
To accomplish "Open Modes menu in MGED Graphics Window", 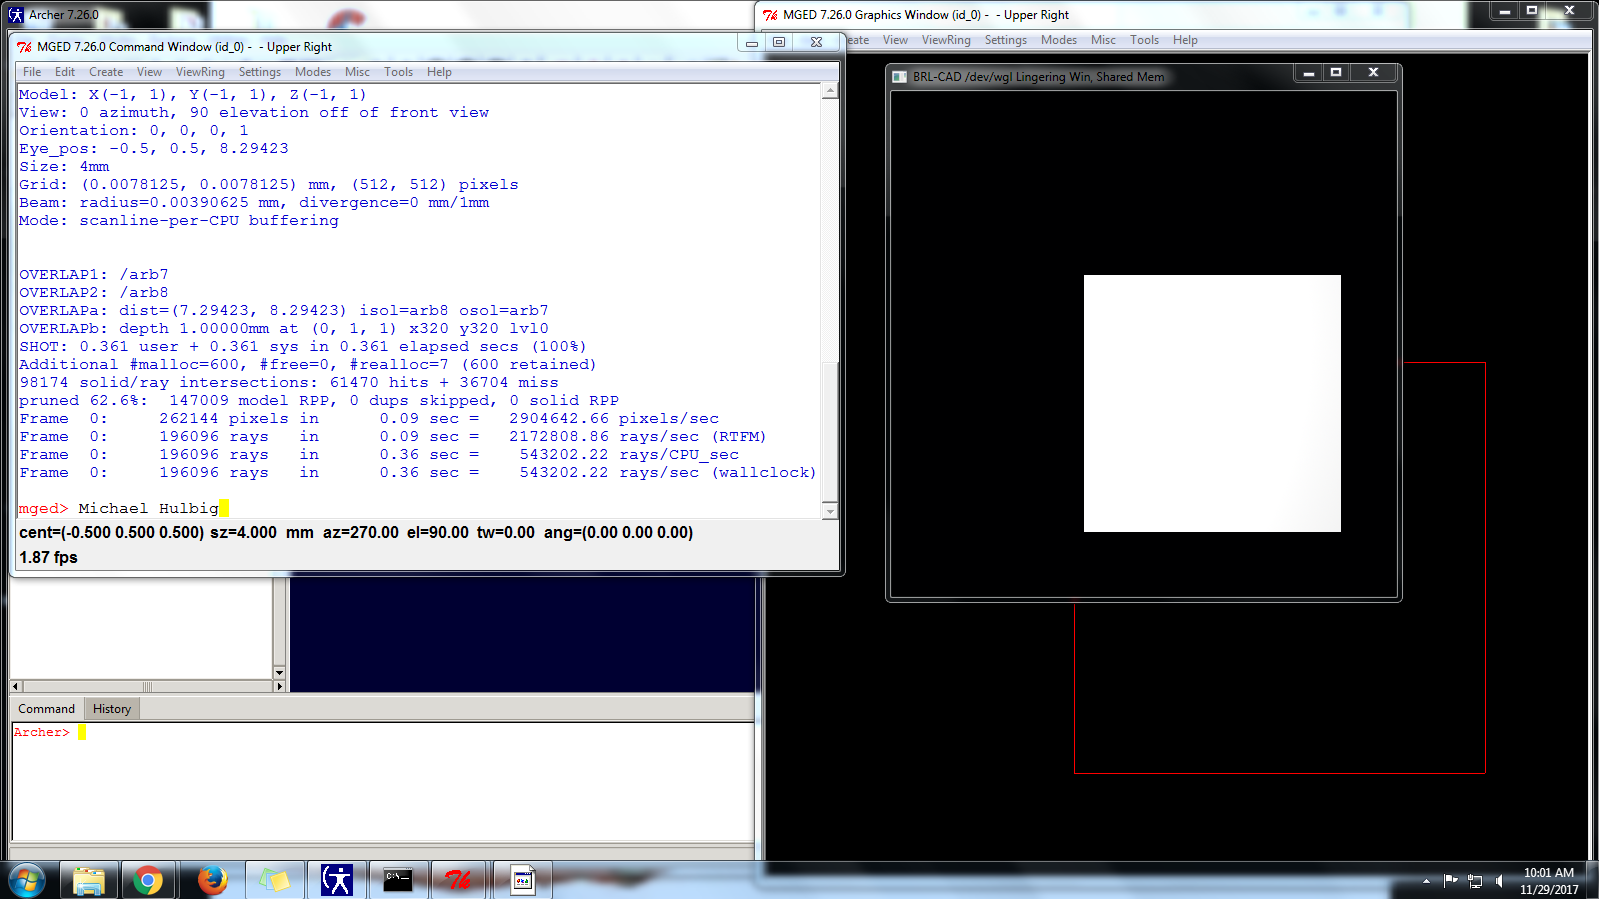I will tap(1059, 40).
